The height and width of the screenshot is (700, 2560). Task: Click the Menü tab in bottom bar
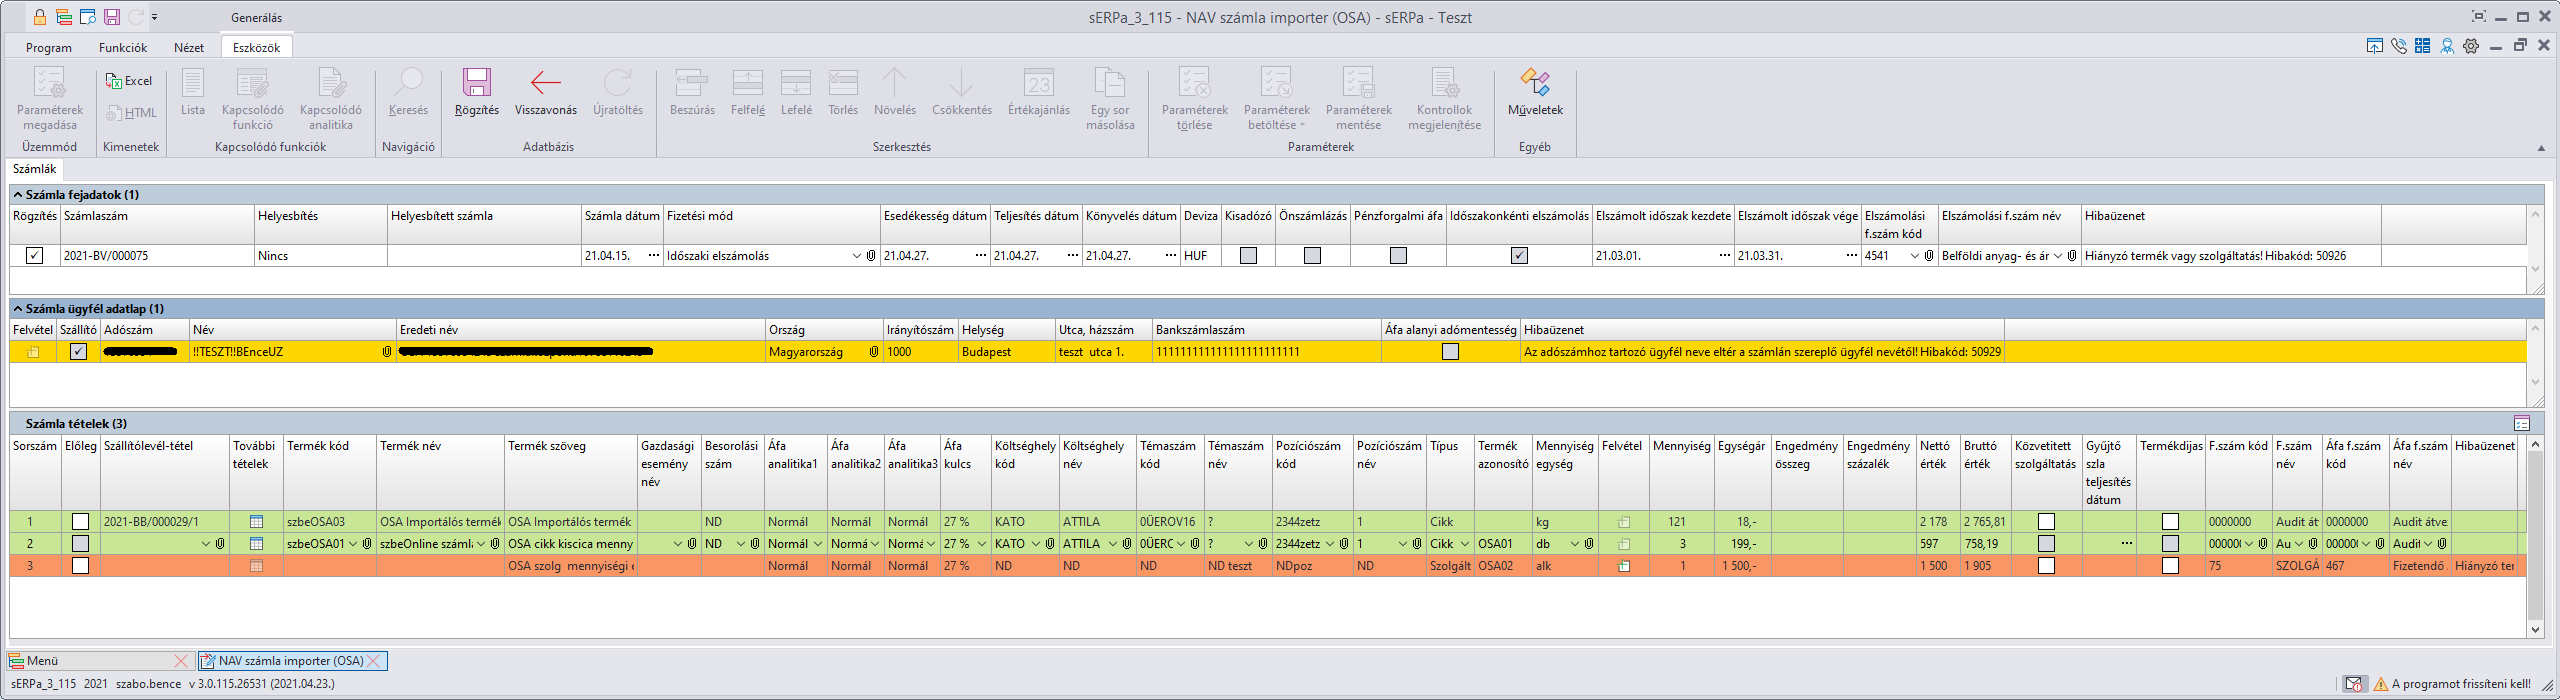pos(42,661)
